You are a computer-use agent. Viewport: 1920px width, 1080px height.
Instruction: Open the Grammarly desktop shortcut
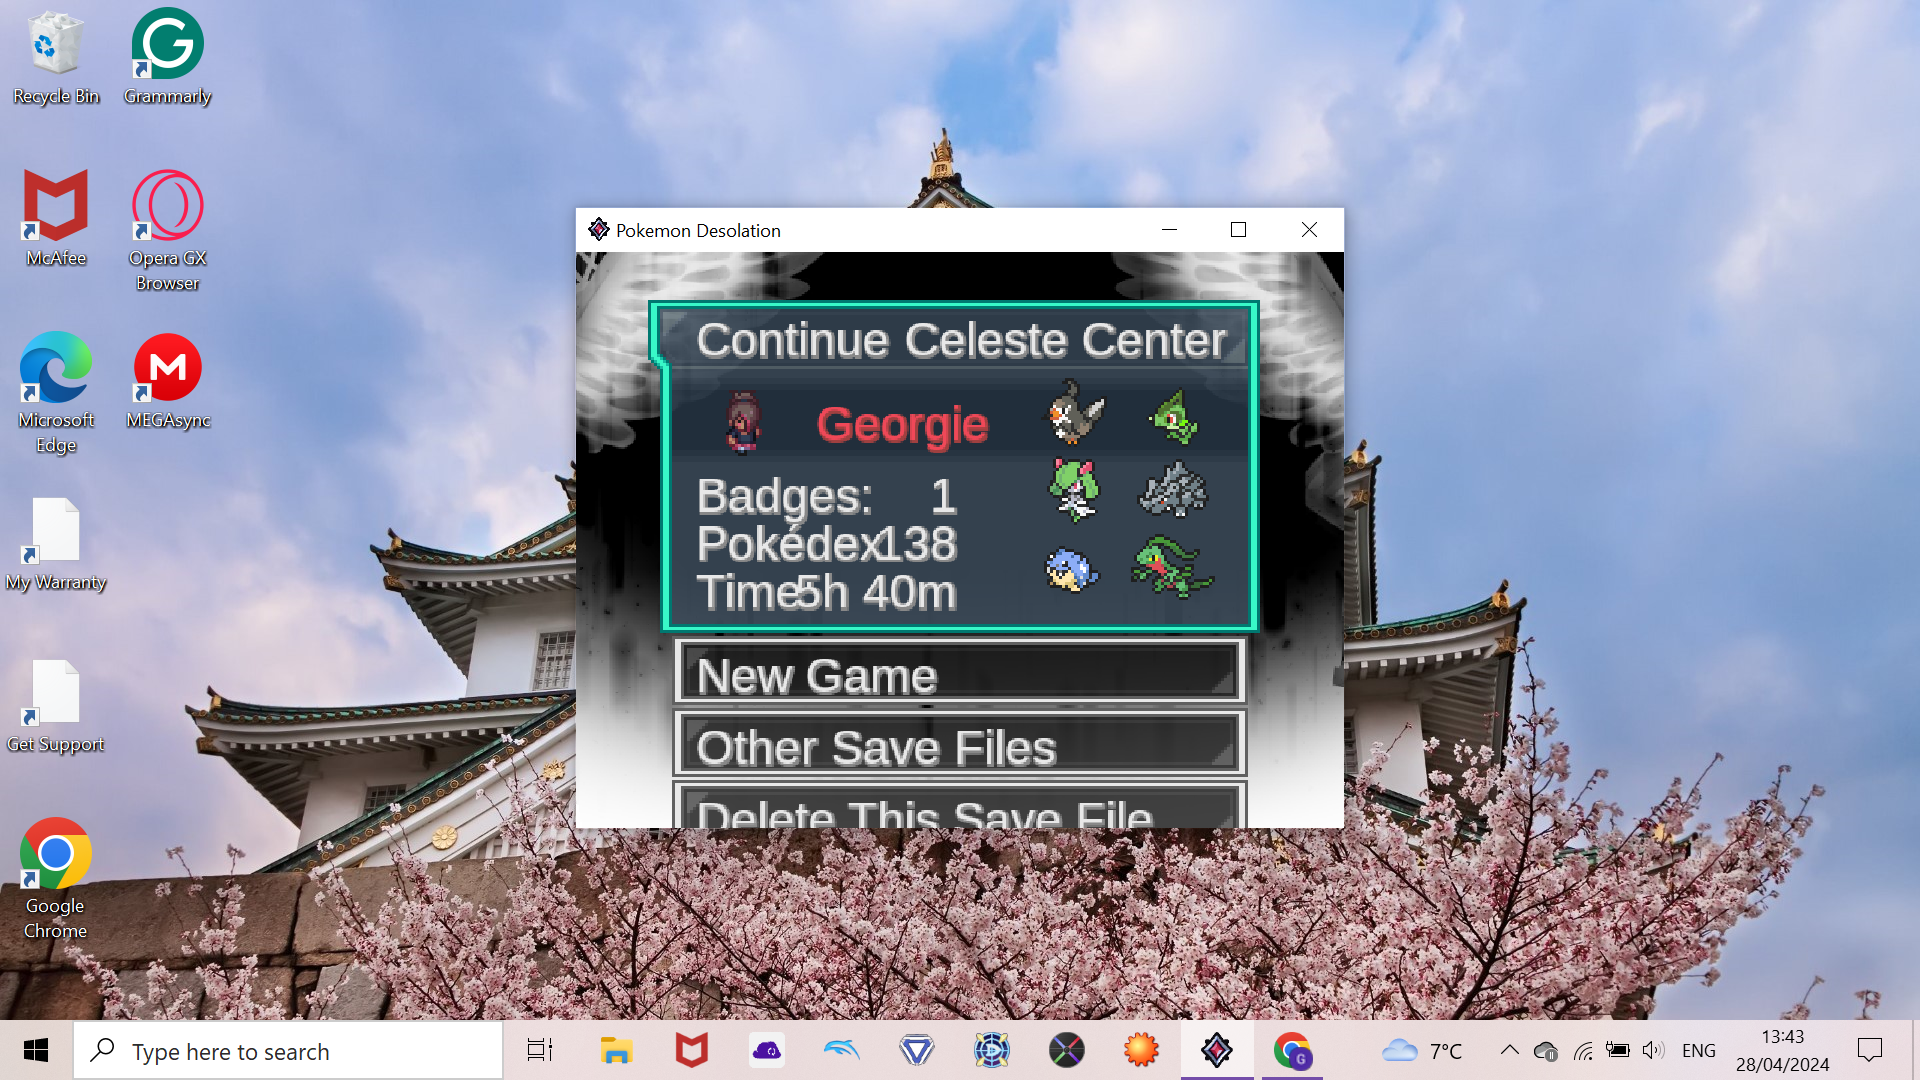[167, 58]
